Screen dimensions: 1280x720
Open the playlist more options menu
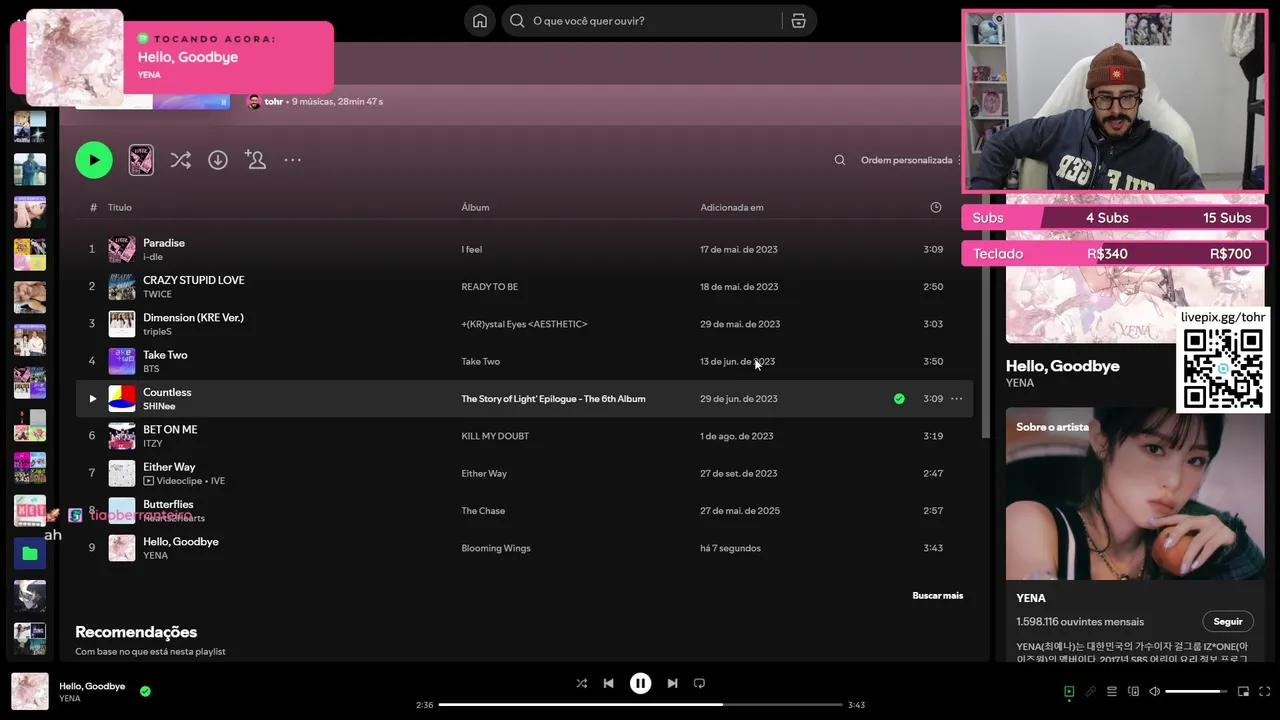point(292,160)
